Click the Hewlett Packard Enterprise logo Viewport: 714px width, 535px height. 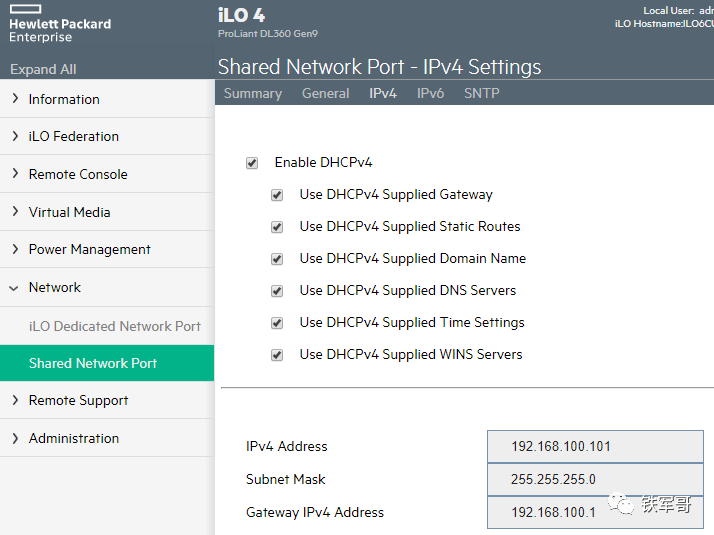point(60,30)
